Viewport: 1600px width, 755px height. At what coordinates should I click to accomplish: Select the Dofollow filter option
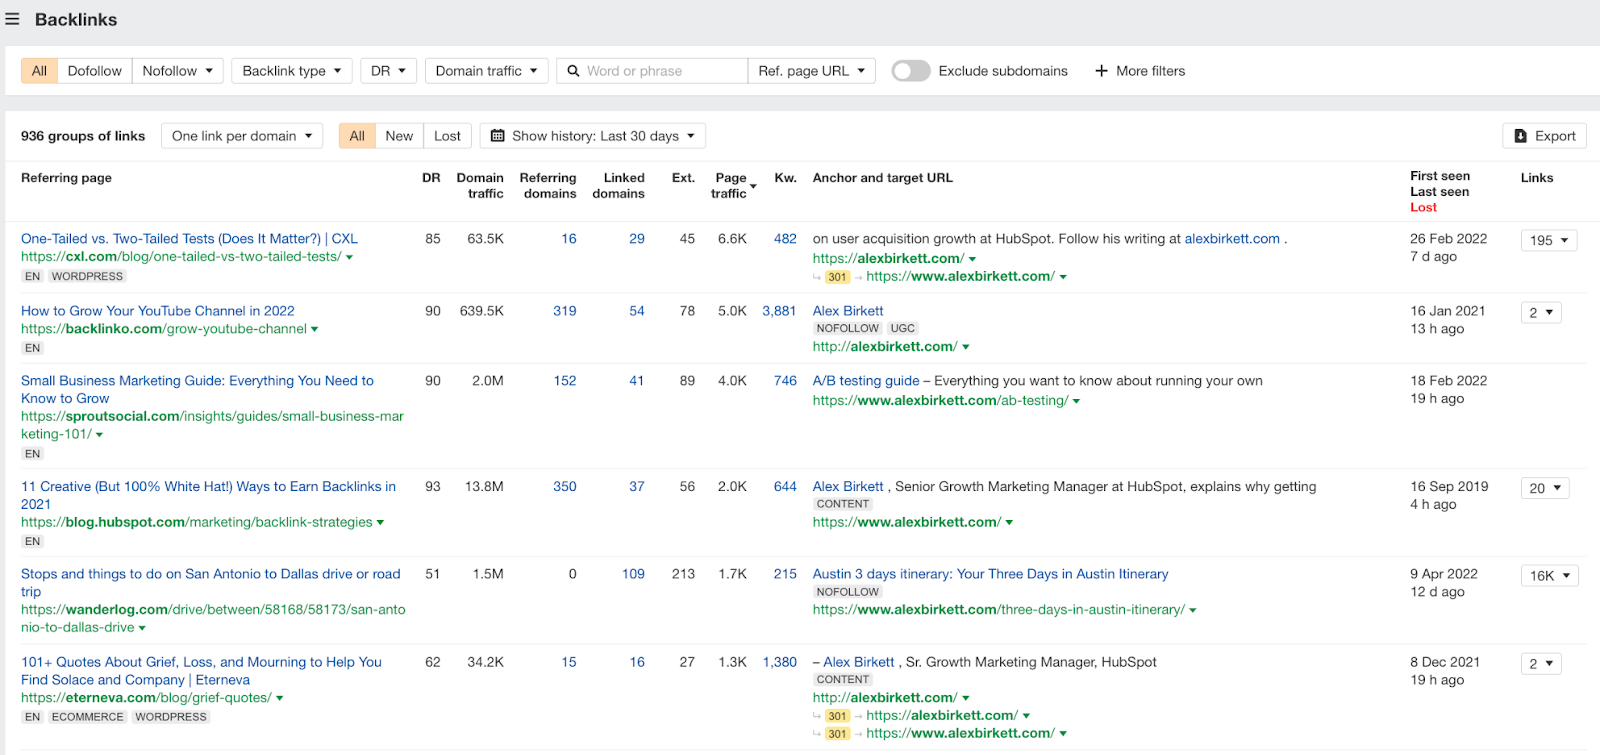[x=94, y=71]
